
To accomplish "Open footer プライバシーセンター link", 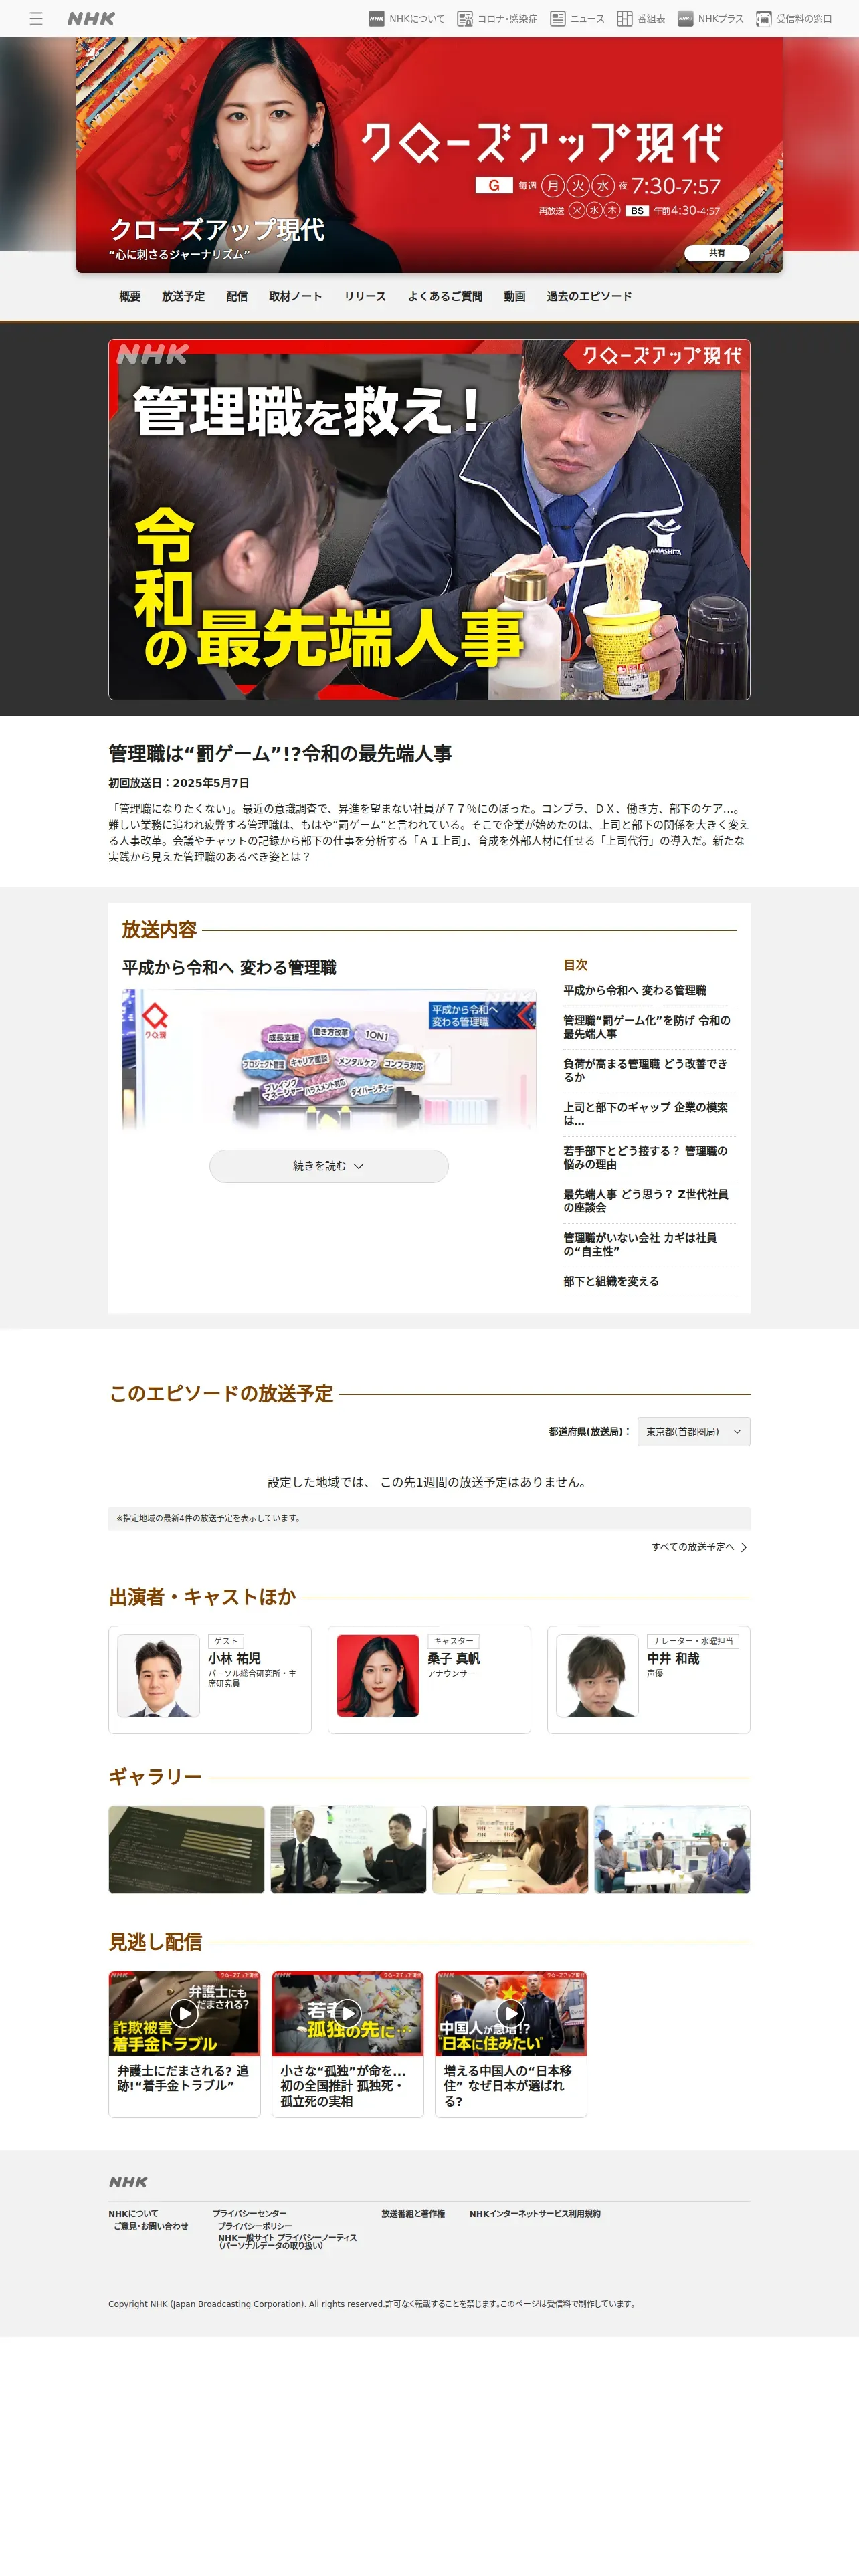I will pos(250,2214).
